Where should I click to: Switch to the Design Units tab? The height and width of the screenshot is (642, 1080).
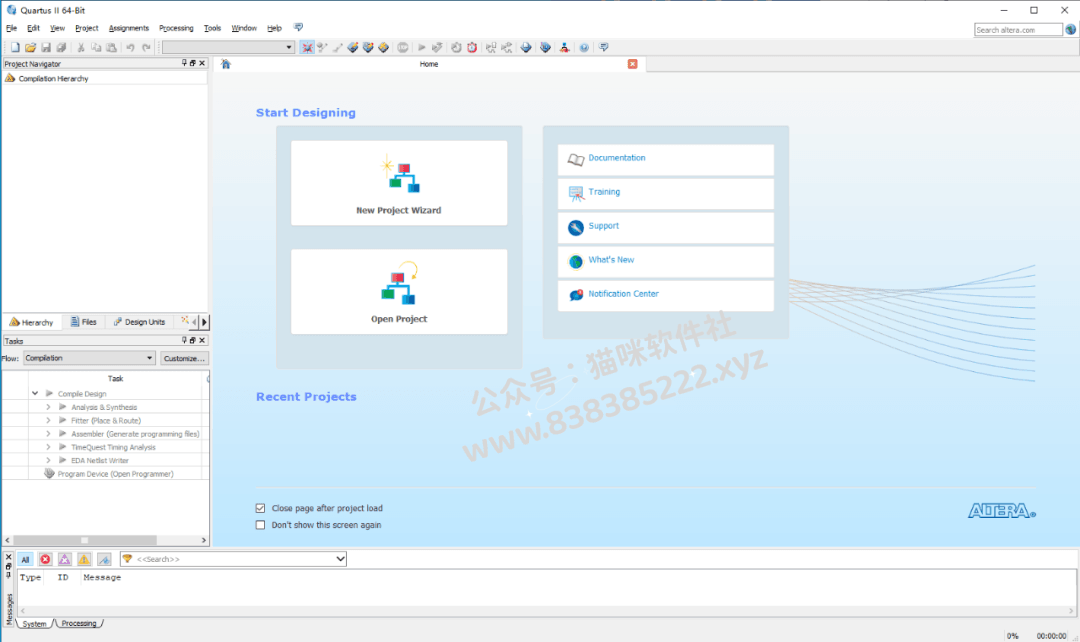coord(140,322)
